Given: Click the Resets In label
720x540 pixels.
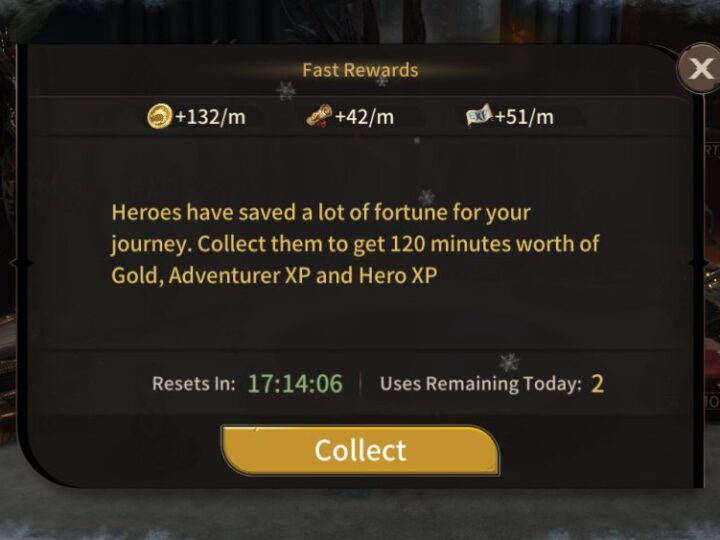Looking at the screenshot, I should (193, 384).
